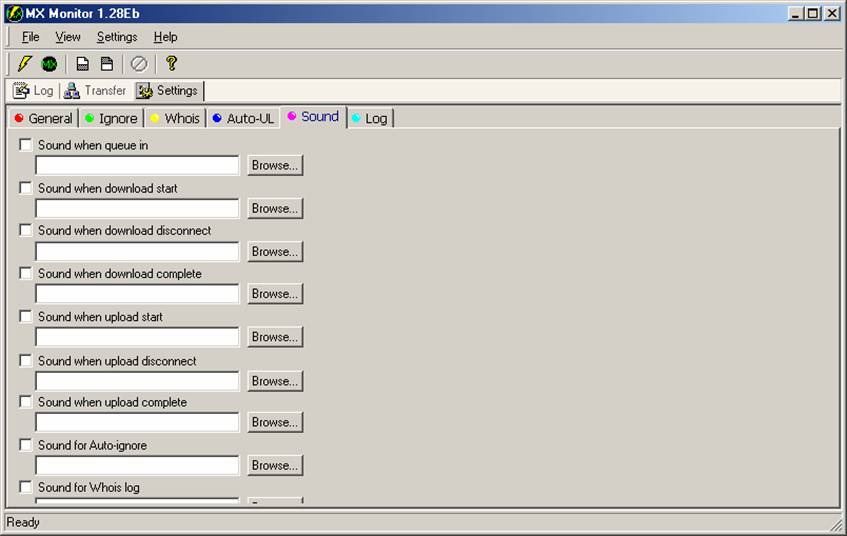Click the second document icon in toolbar
The width and height of the screenshot is (847, 536).
[x=107, y=63]
